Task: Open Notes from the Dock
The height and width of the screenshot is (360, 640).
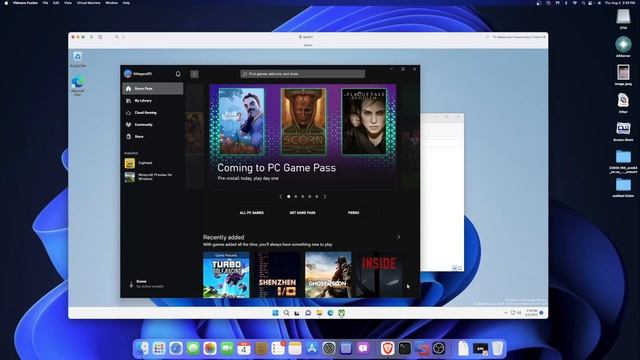Action: [295, 348]
